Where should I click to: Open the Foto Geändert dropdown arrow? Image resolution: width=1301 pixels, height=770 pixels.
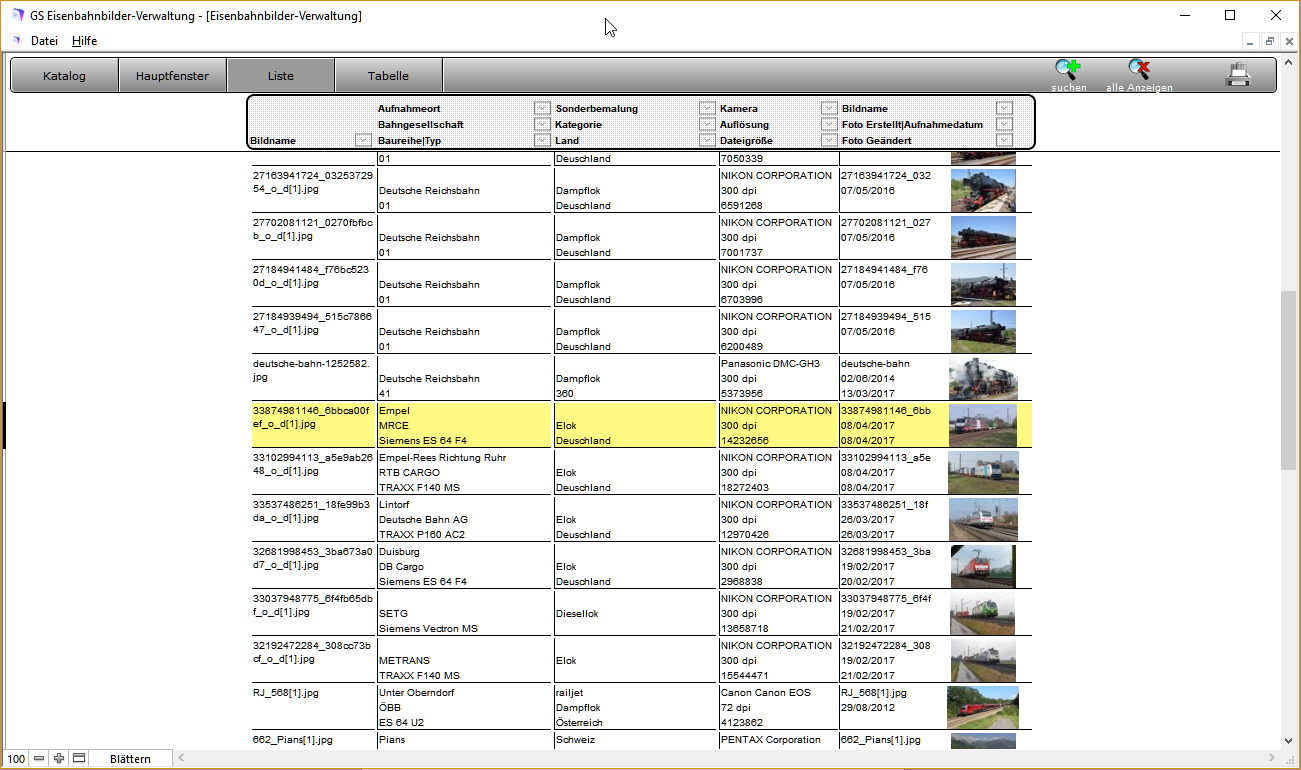point(1004,141)
